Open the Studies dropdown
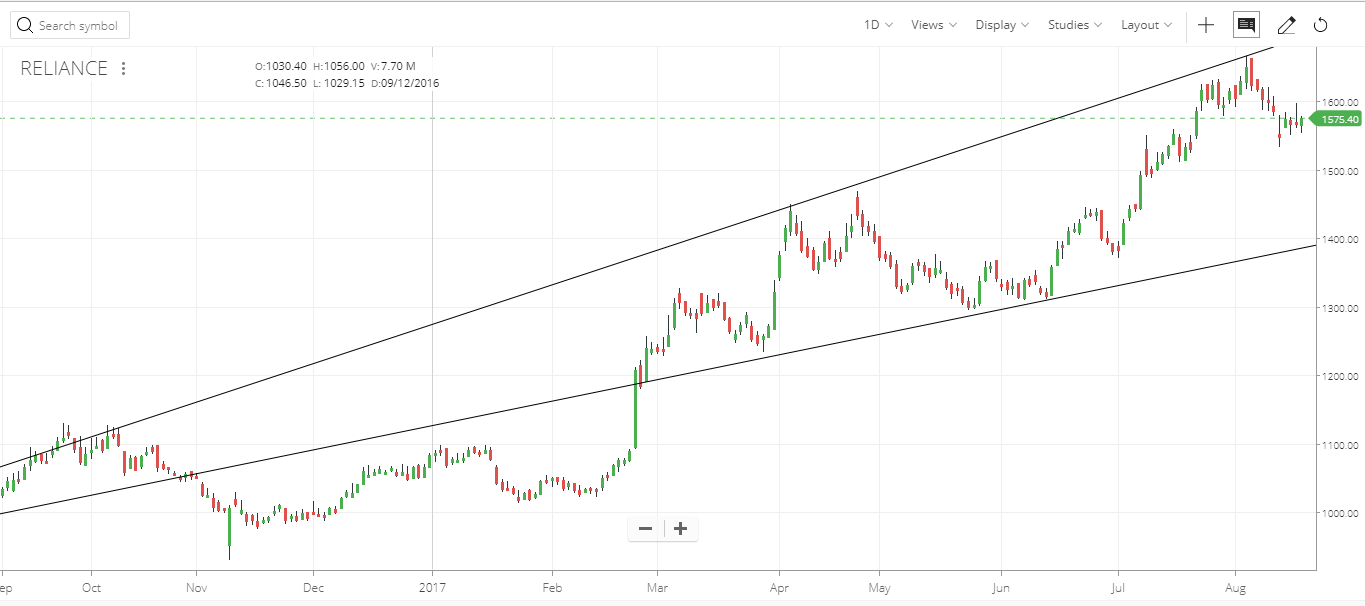1365x606 pixels. coord(1073,24)
